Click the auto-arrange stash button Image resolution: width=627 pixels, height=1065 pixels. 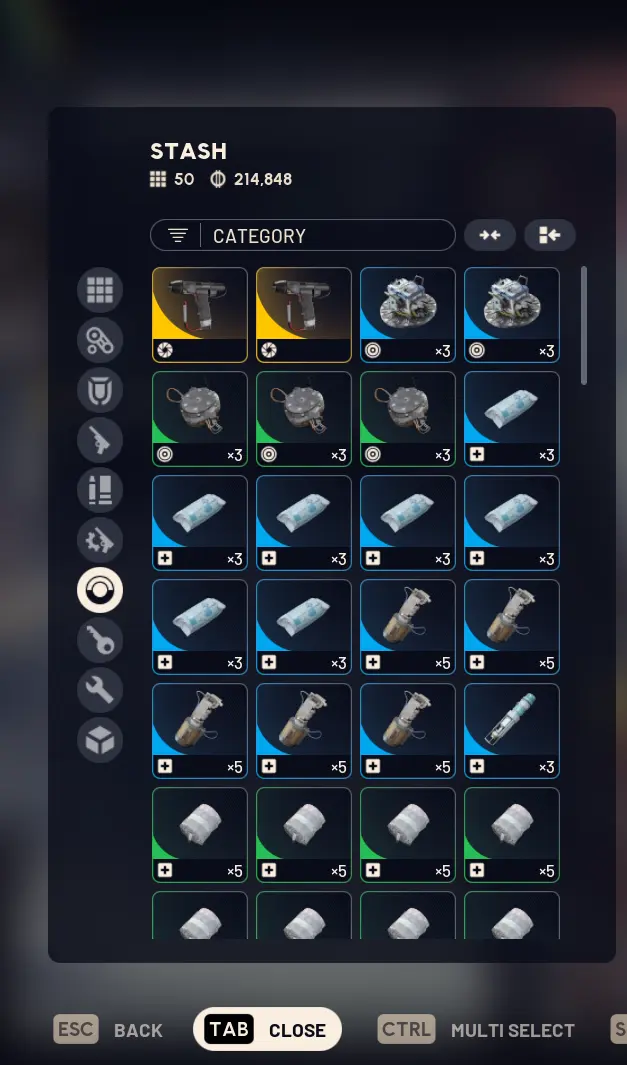550,235
